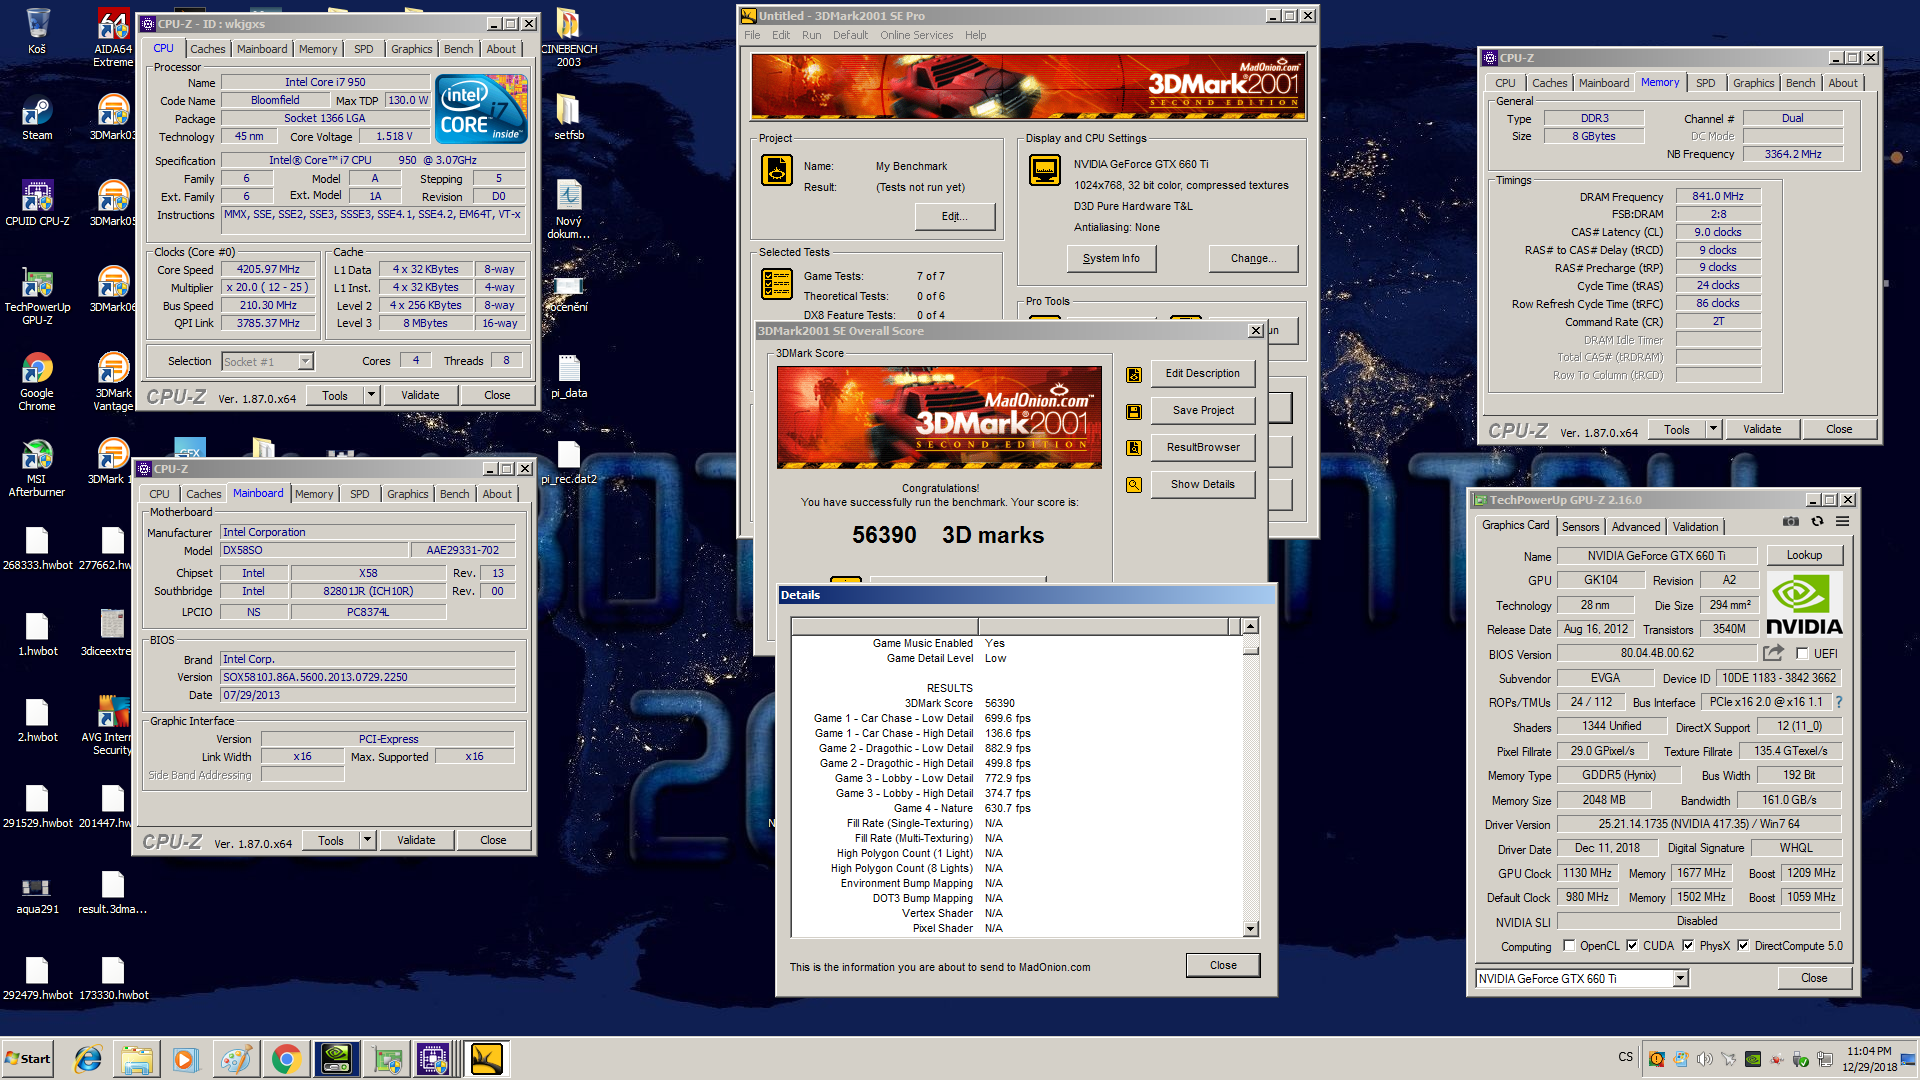Click scroll-down arrow in Details list
The height and width of the screenshot is (1080, 1920).
pos(1250,929)
